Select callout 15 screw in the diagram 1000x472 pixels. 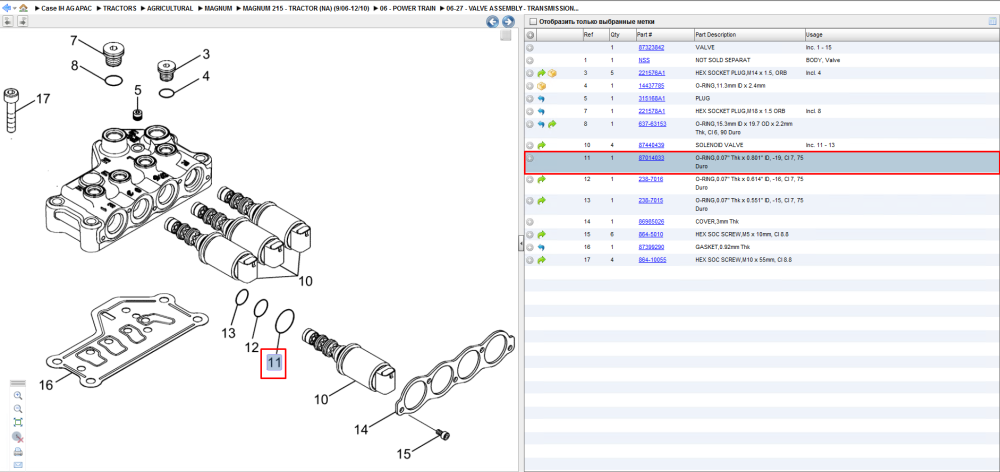(404, 454)
